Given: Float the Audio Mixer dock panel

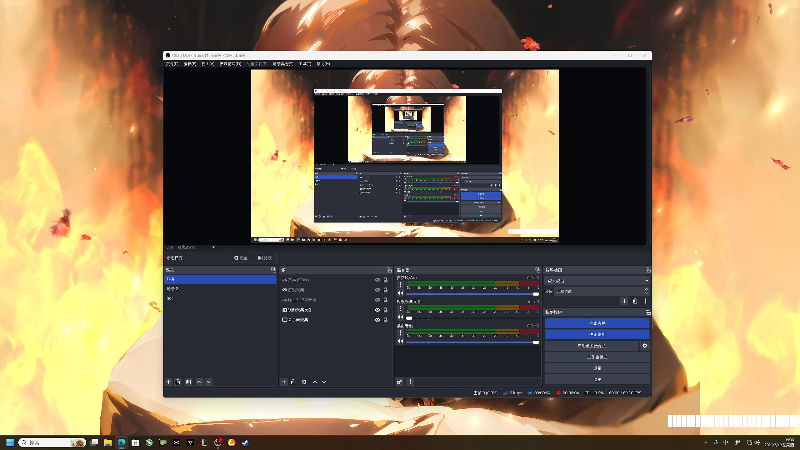Looking at the screenshot, I should pos(537,269).
